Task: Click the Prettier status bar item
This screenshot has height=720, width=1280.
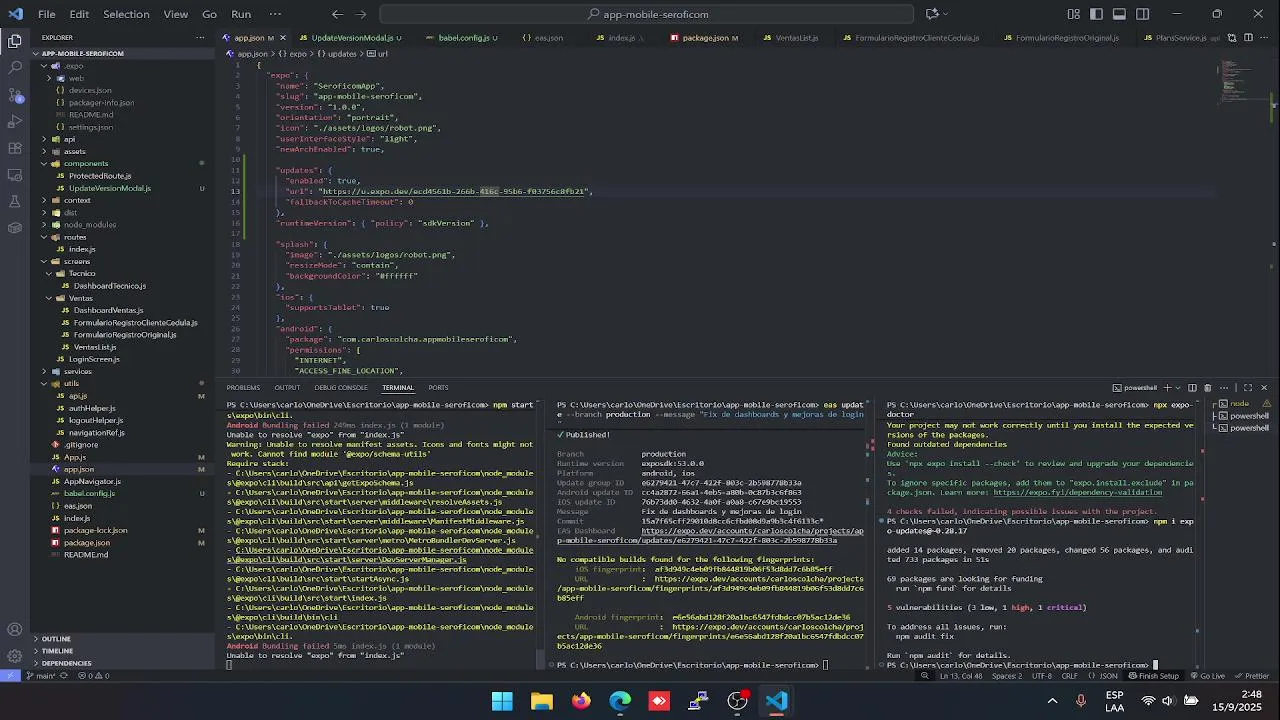Action: (x=1251, y=676)
